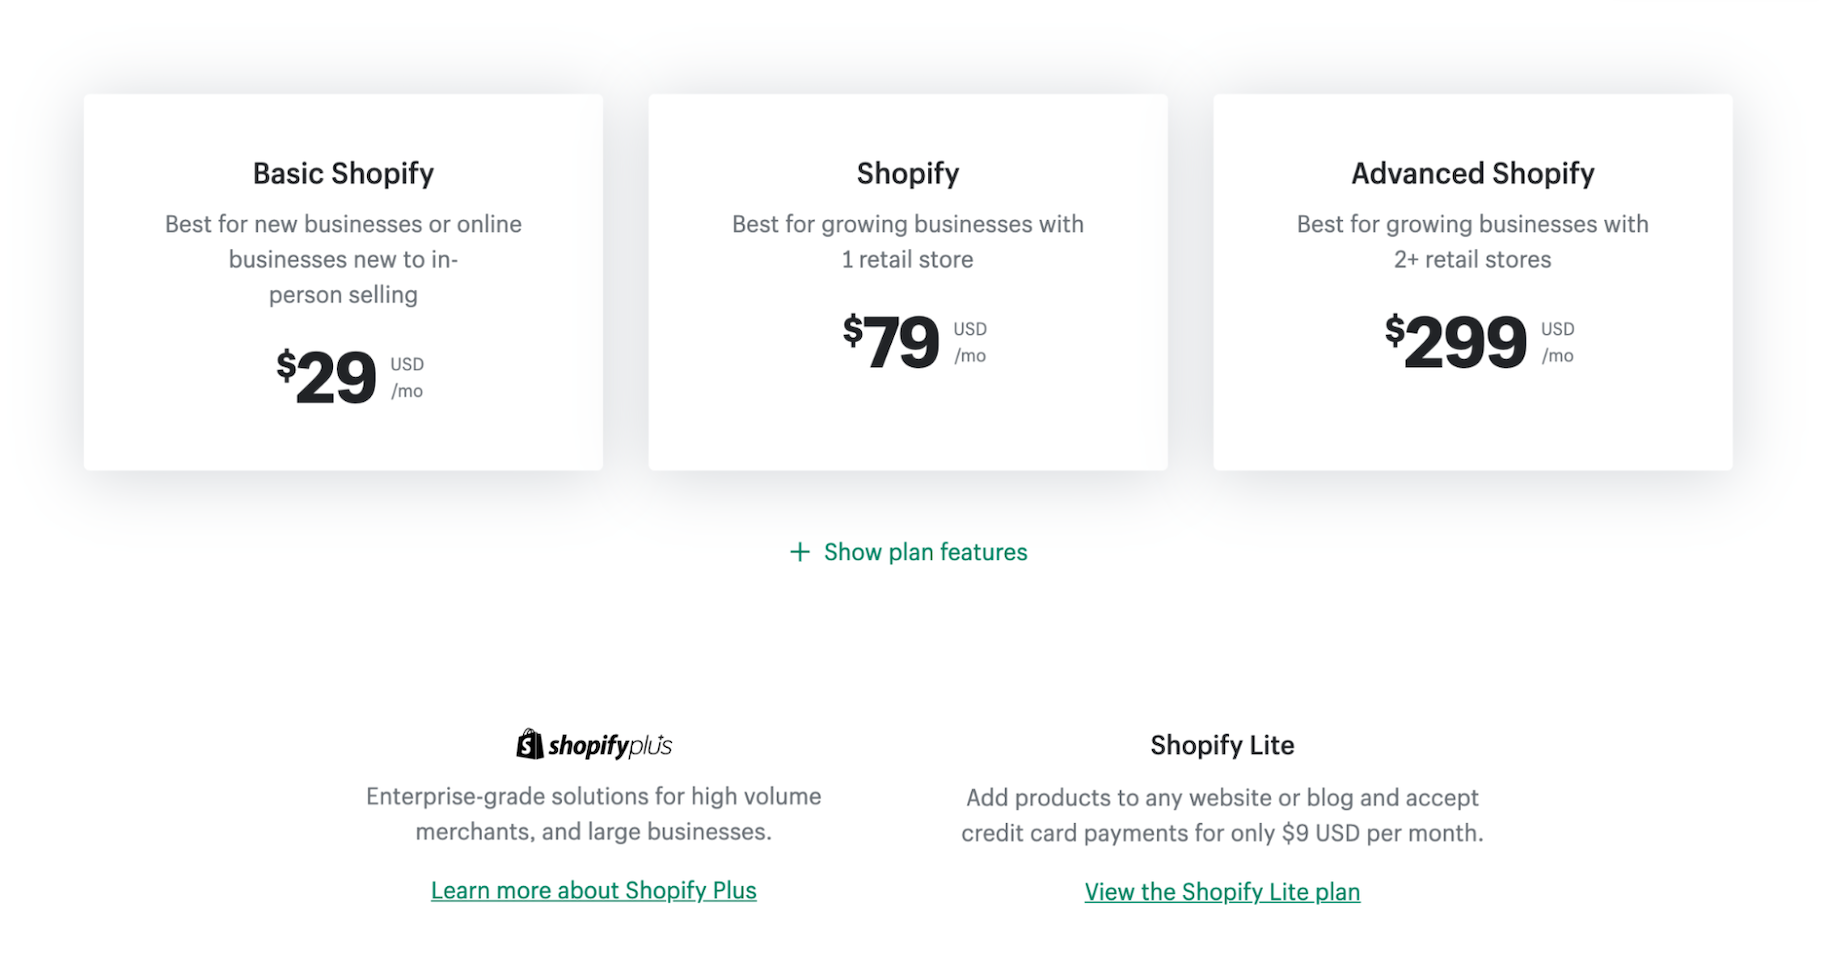Click the Advanced Shopify description text

(x=1472, y=241)
